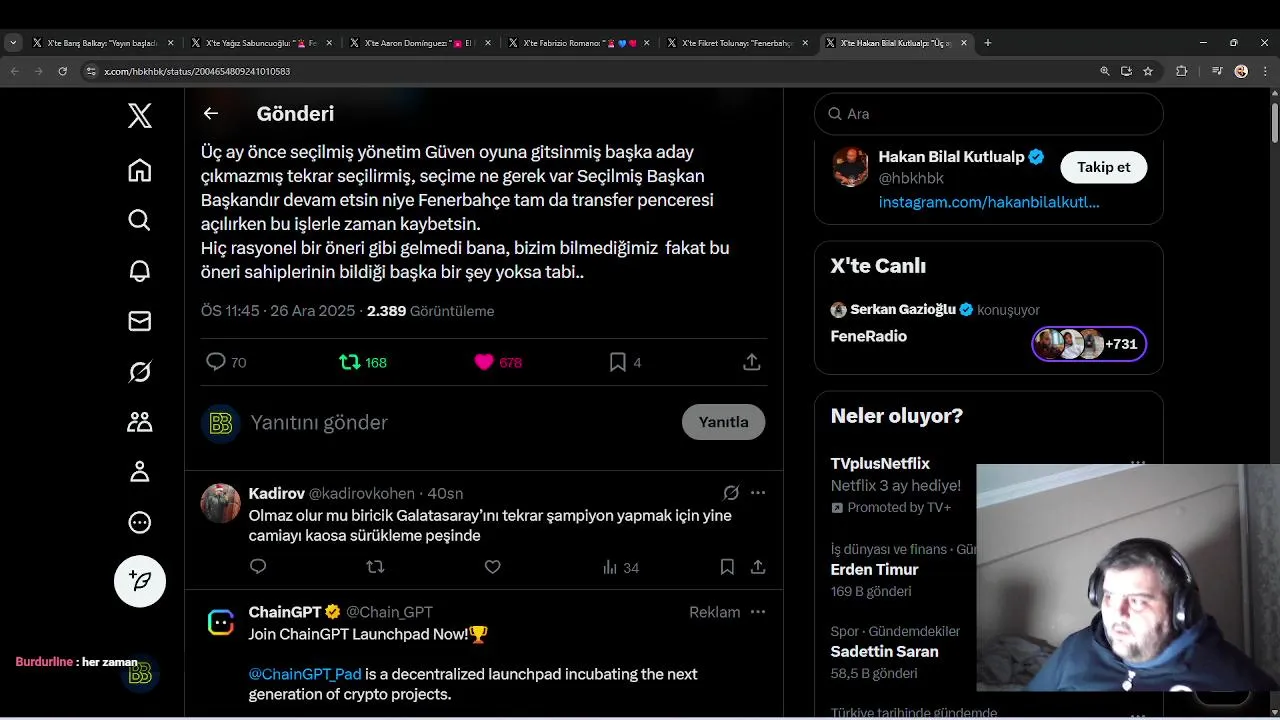Viewport: 1280px width, 720px height.
Task: Go back using the arrow beside Gönderi
Action: click(x=211, y=113)
